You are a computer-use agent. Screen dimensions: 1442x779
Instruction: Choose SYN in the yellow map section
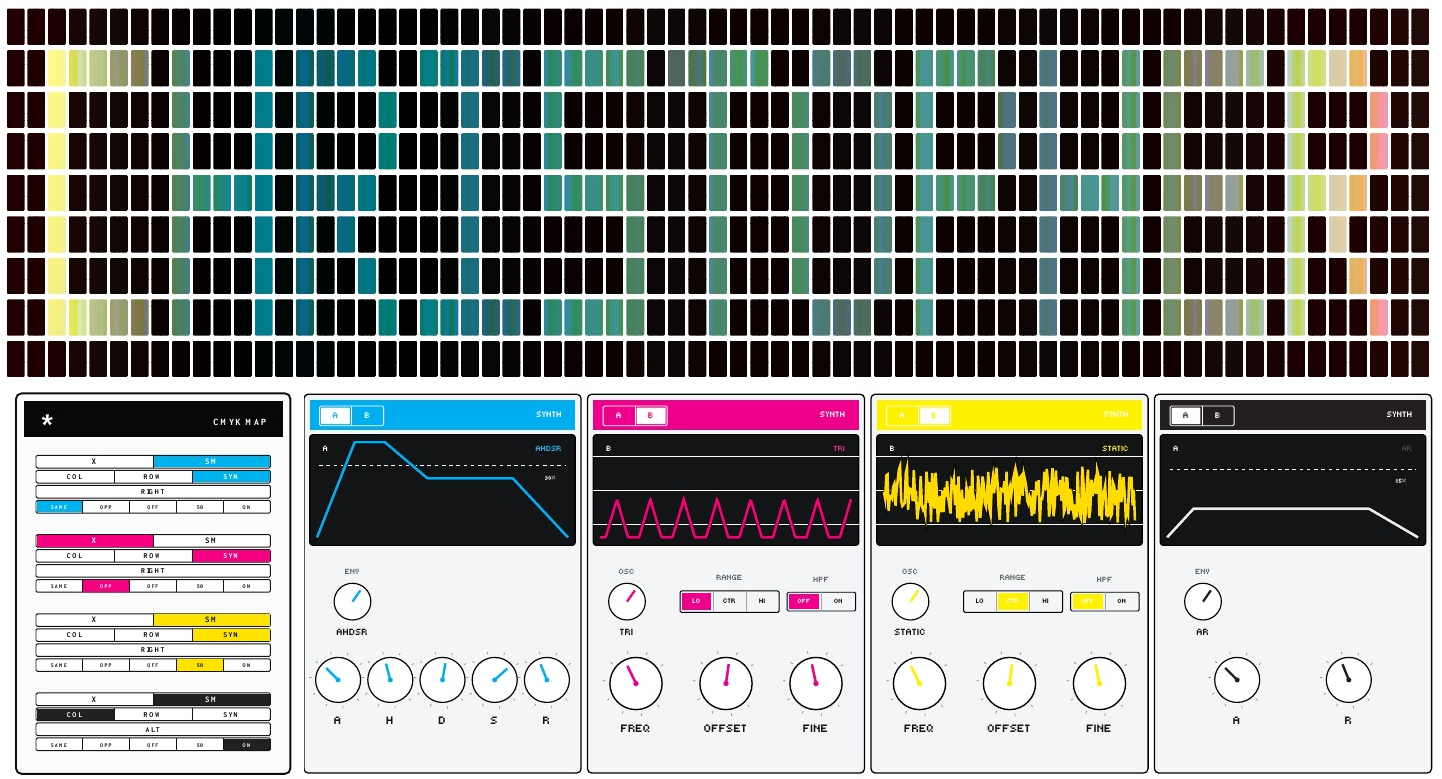(231, 635)
